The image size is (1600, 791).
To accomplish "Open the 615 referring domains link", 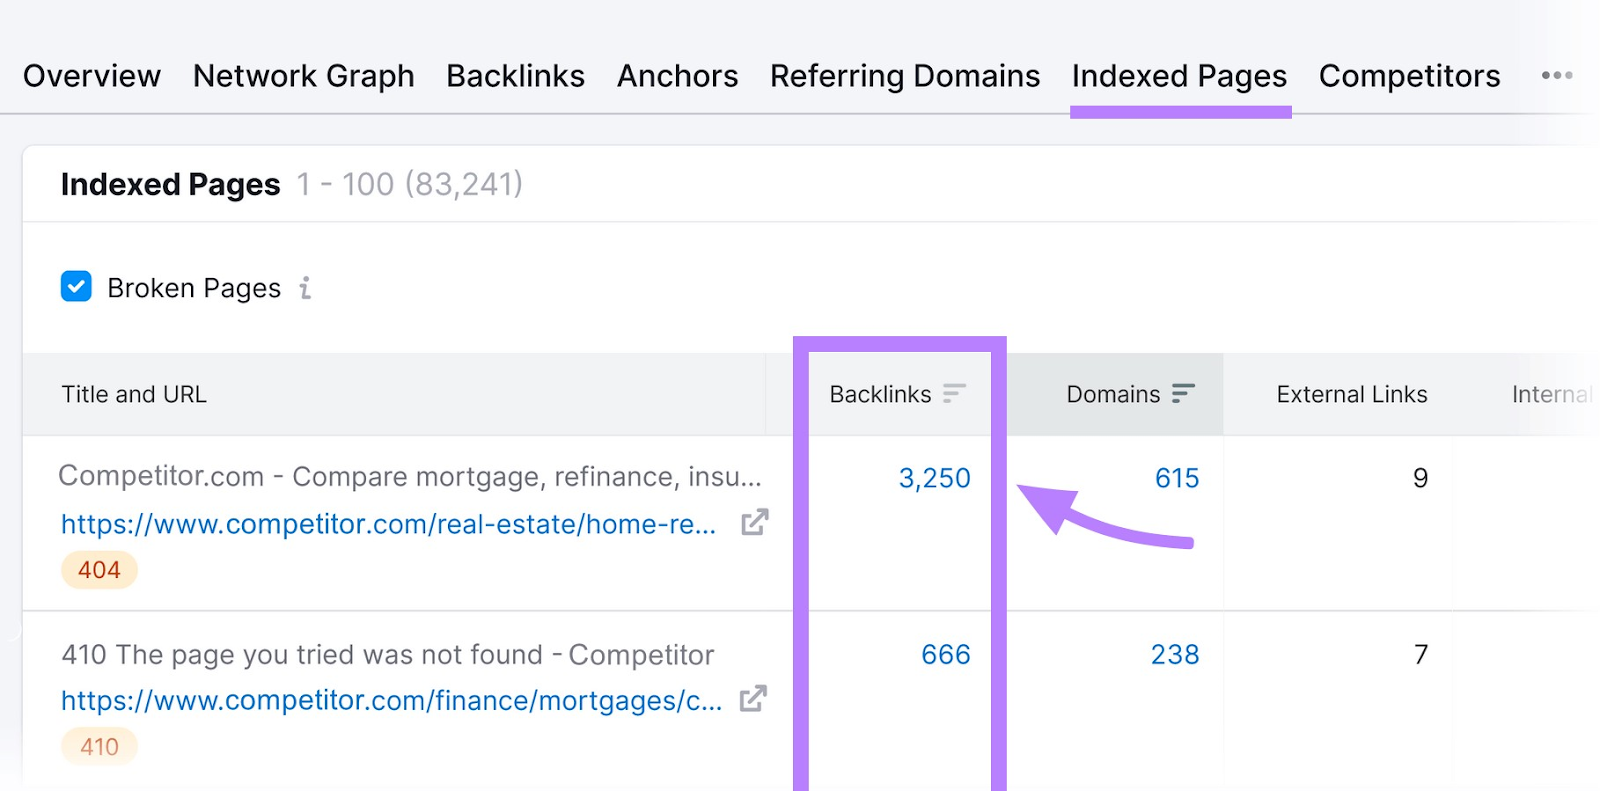I will pyautogui.click(x=1175, y=478).
